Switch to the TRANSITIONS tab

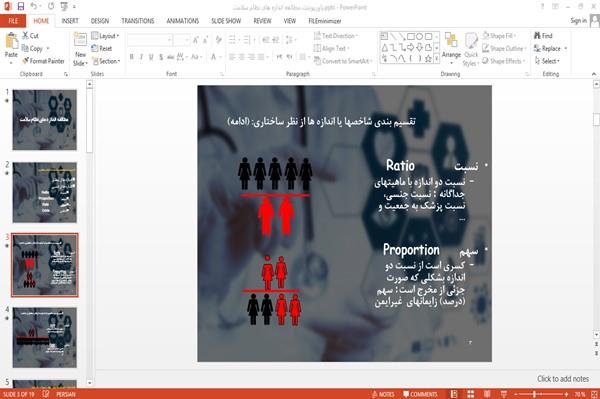click(138, 21)
